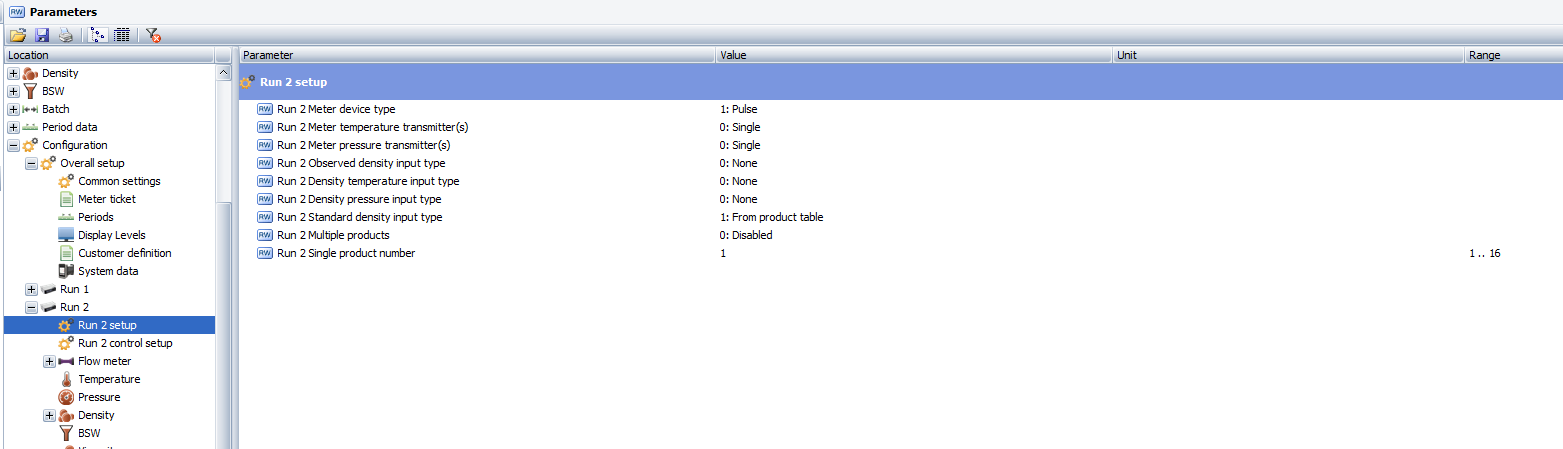Image resolution: width=1563 pixels, height=449 pixels.
Task: Click the Parameter column header
Action: click(477, 55)
